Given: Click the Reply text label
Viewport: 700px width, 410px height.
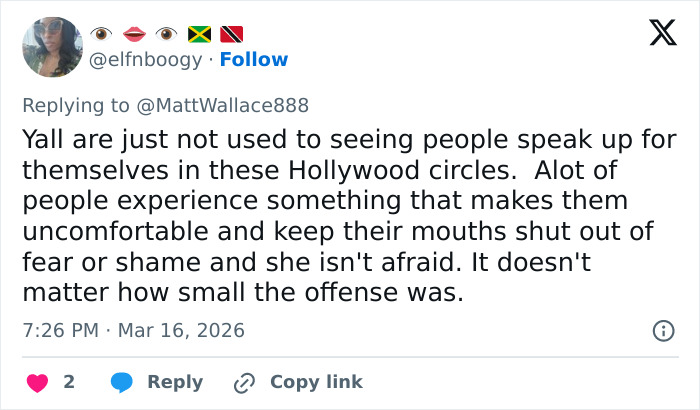Looking at the screenshot, I should (175, 382).
